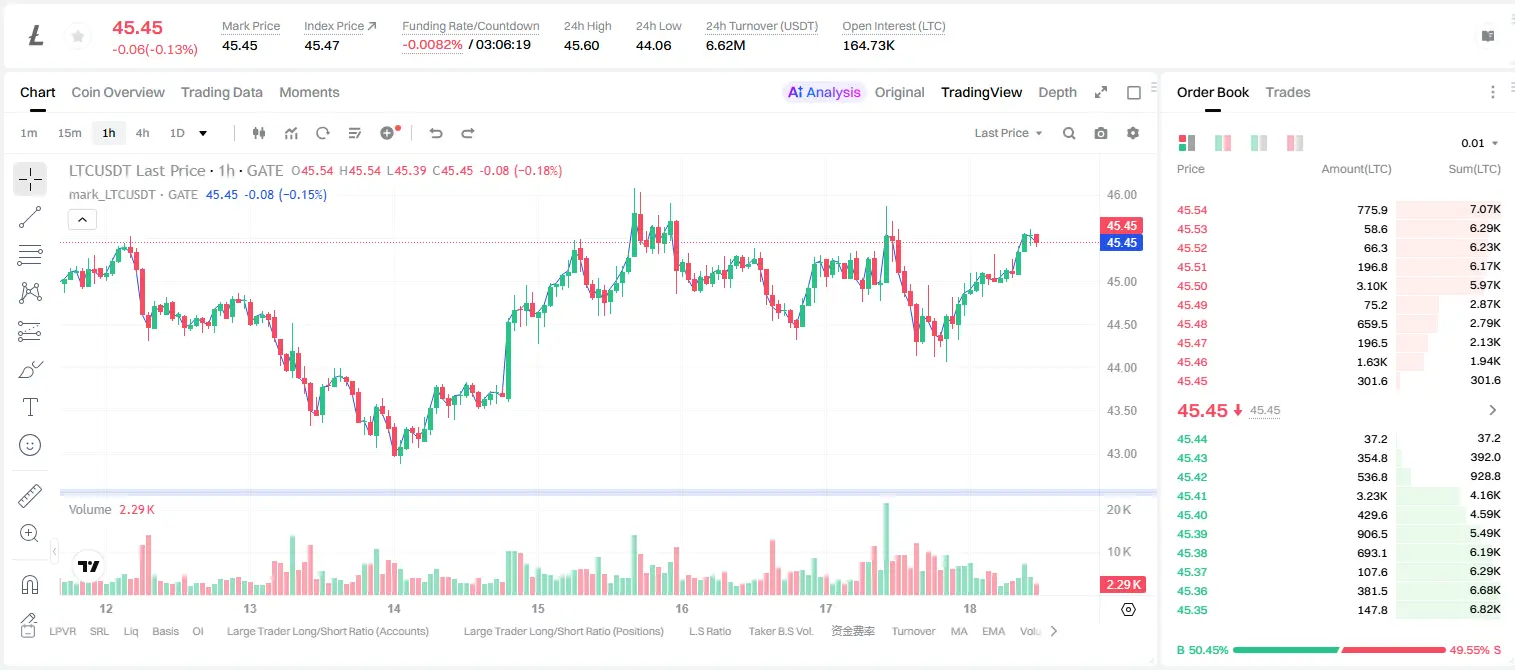This screenshot has width=1515, height=670.
Task: Open the time interval dropdown arrow after 1D
Action: (203, 133)
